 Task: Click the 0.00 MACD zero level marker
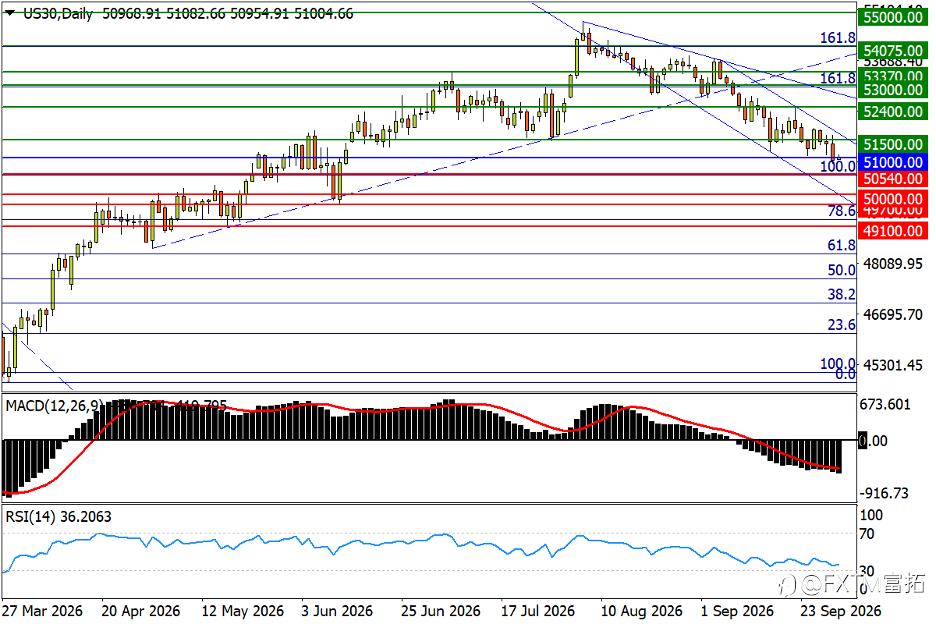point(873,441)
